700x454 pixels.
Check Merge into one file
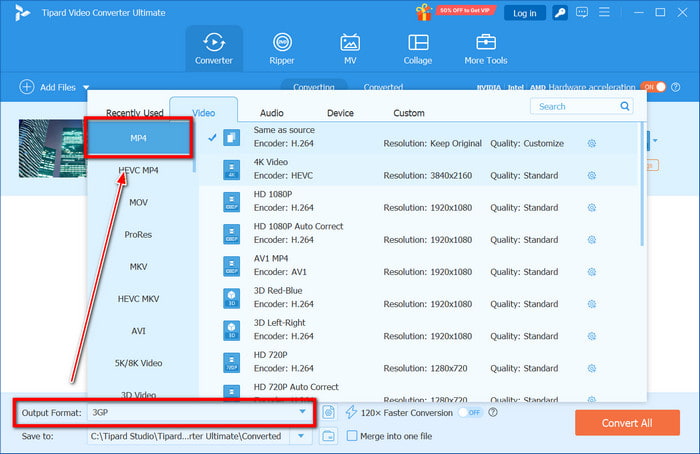pos(352,435)
